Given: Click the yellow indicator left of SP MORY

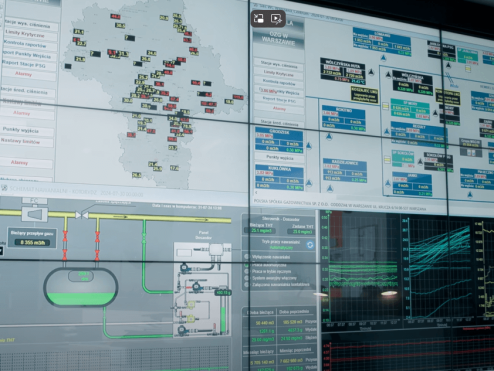Looking at the screenshot, I should (x=385, y=106).
